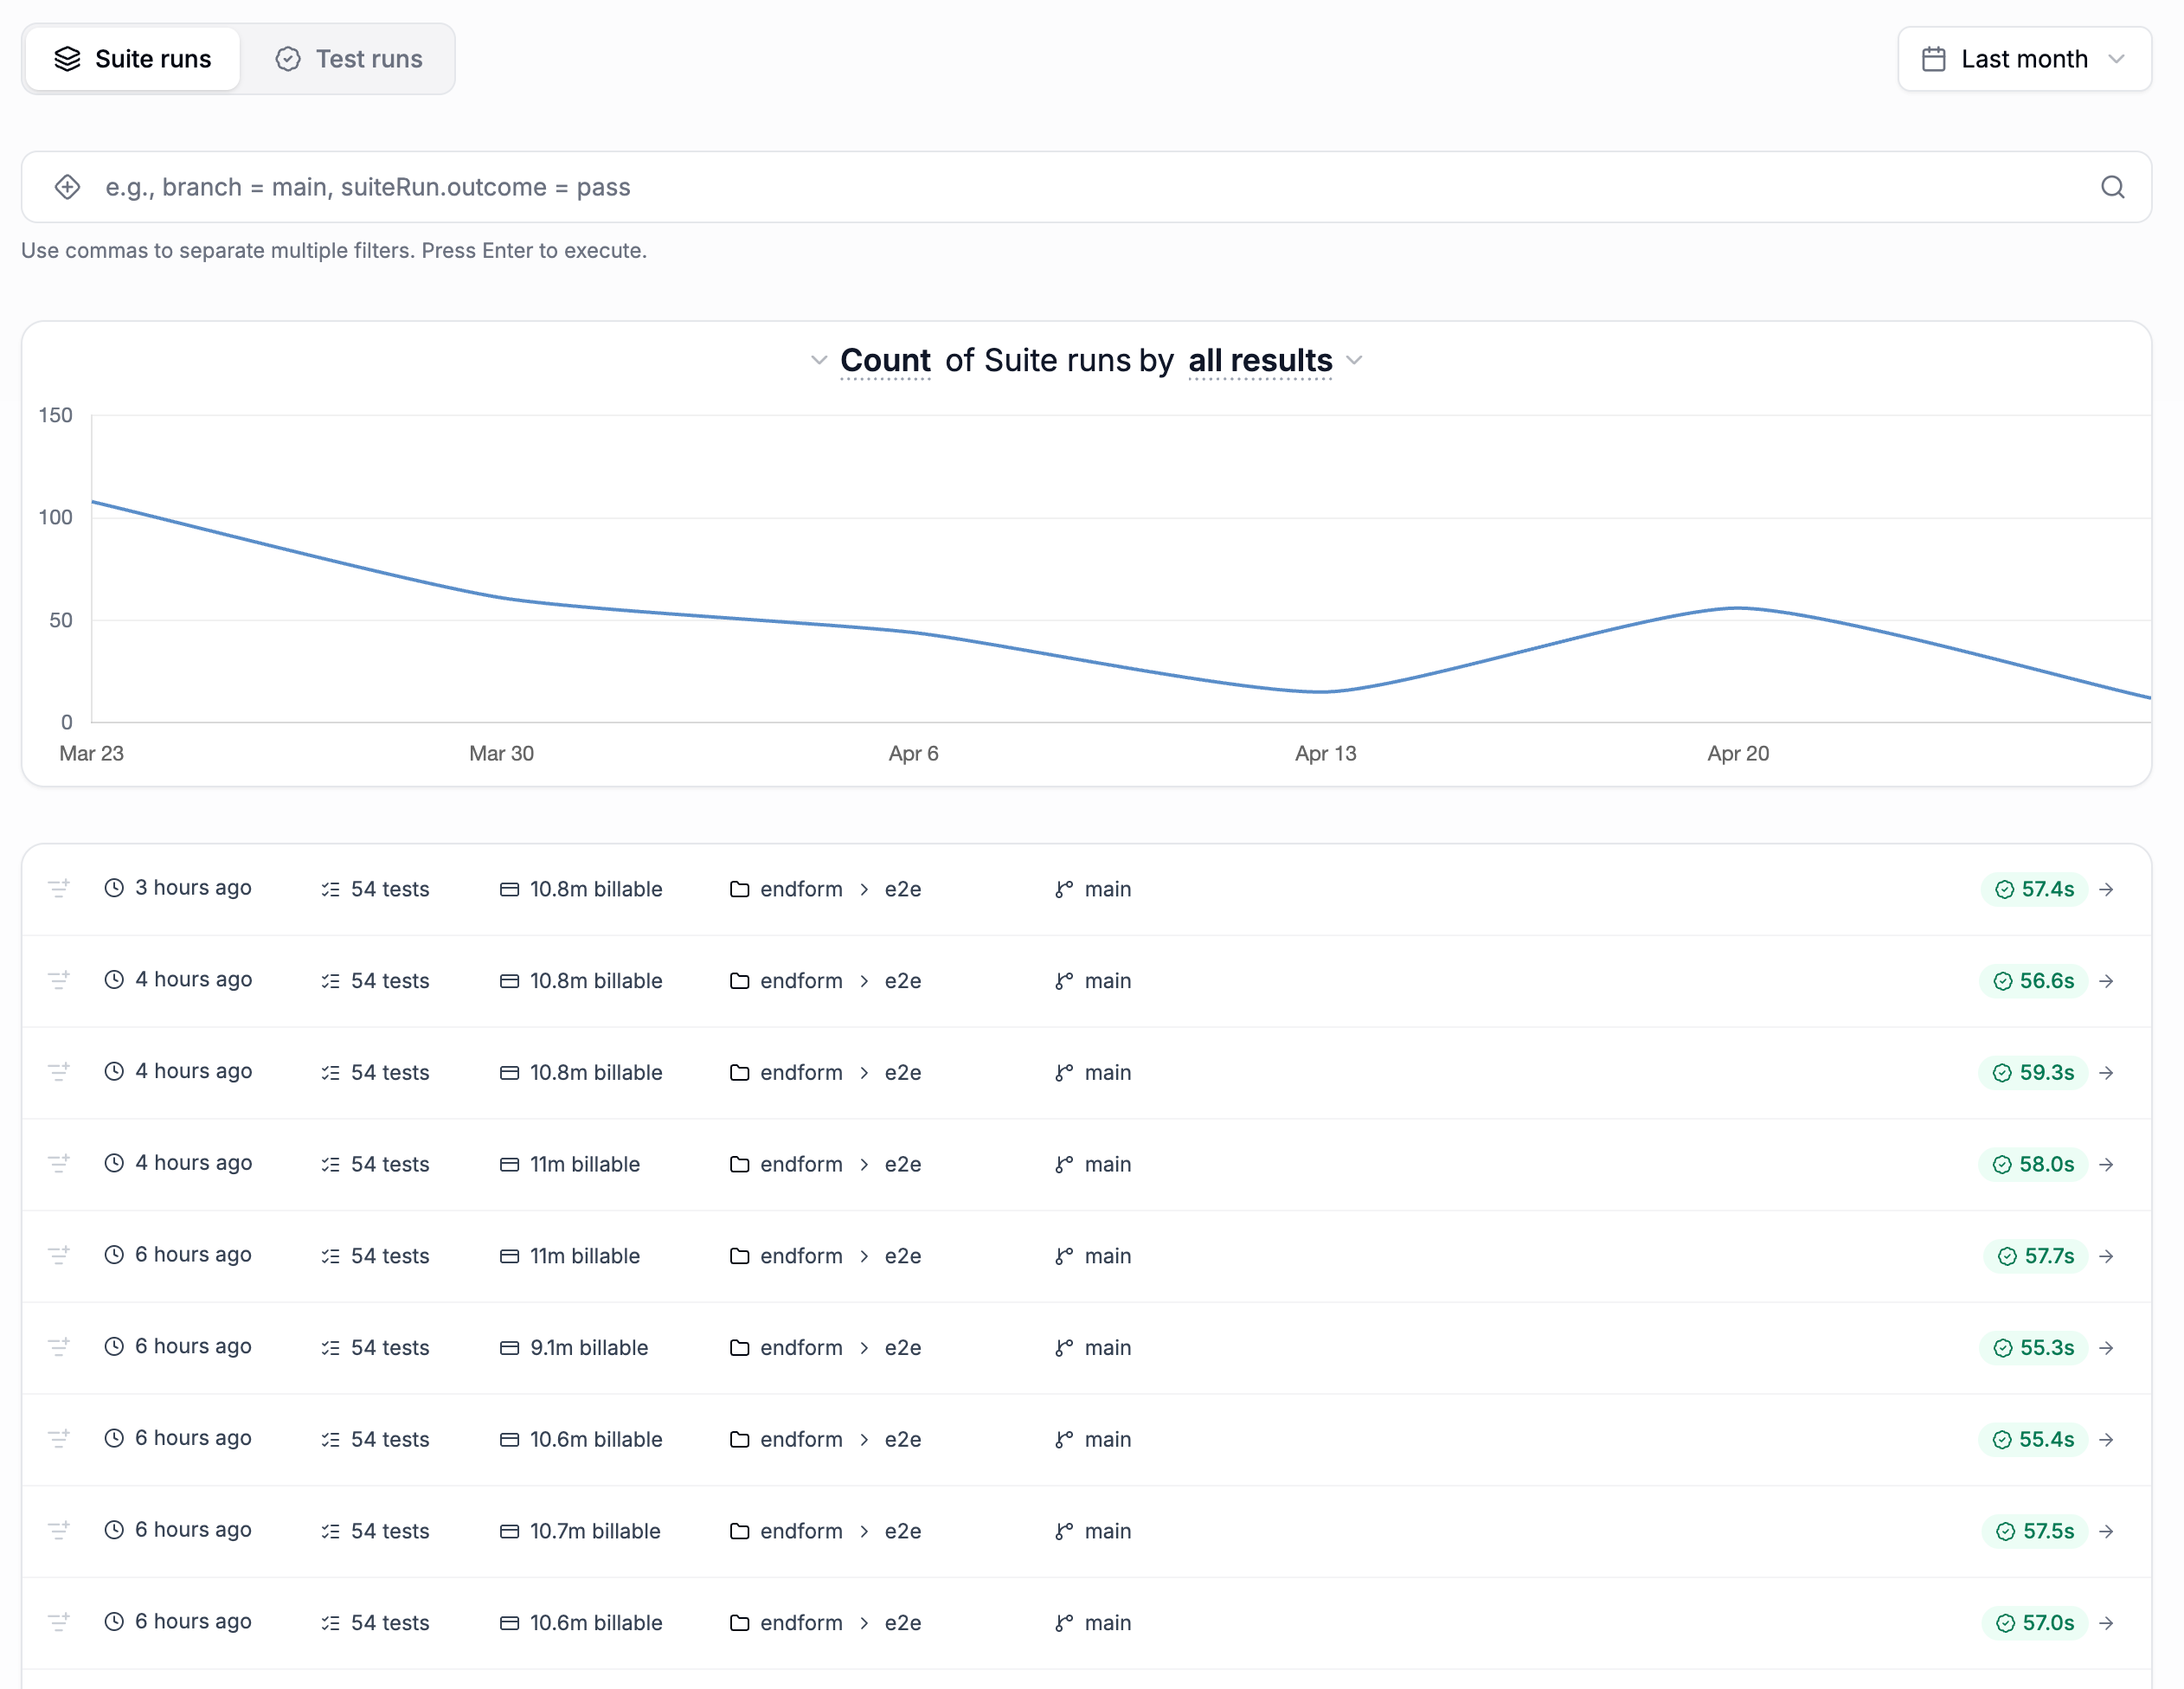Click the 55.4s duration badge
Screen dimensions: 2184x1689
(x=2033, y=1439)
